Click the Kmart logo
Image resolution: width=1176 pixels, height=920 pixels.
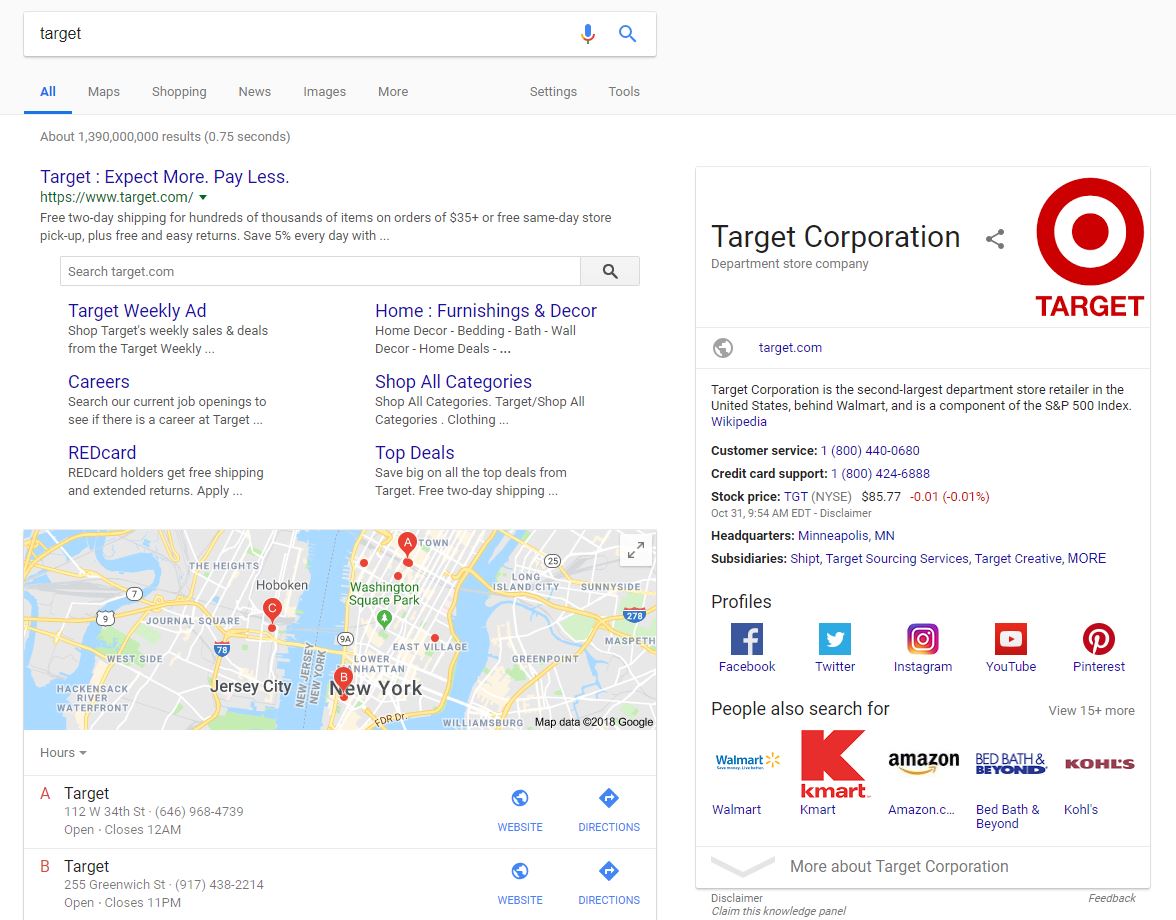[x=835, y=764]
